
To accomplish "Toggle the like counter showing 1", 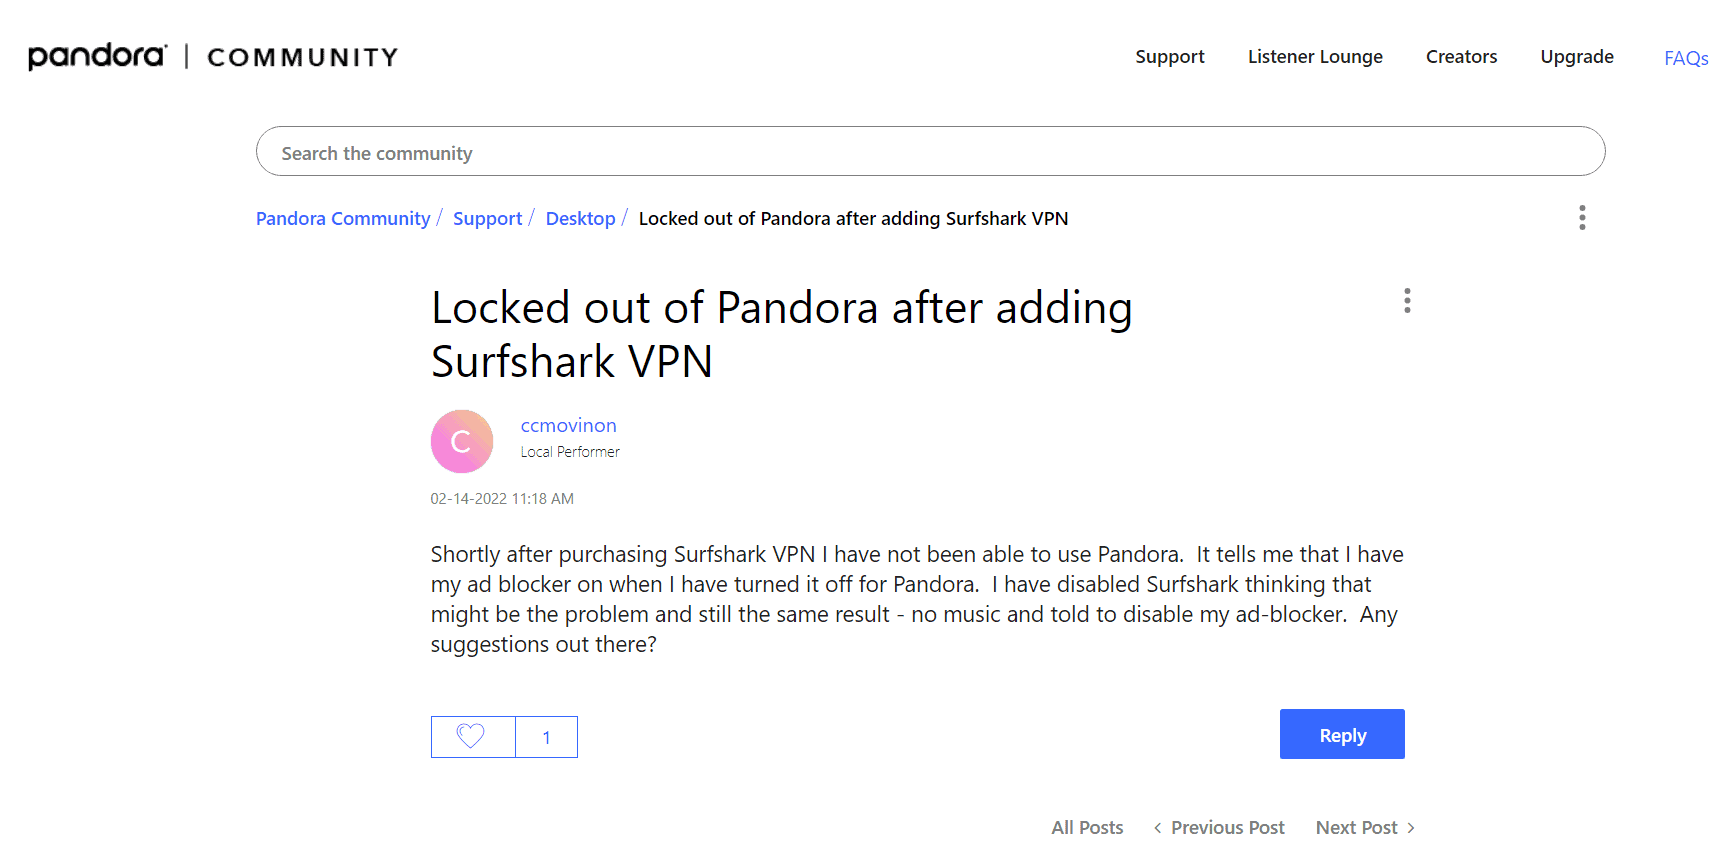I will coord(546,736).
